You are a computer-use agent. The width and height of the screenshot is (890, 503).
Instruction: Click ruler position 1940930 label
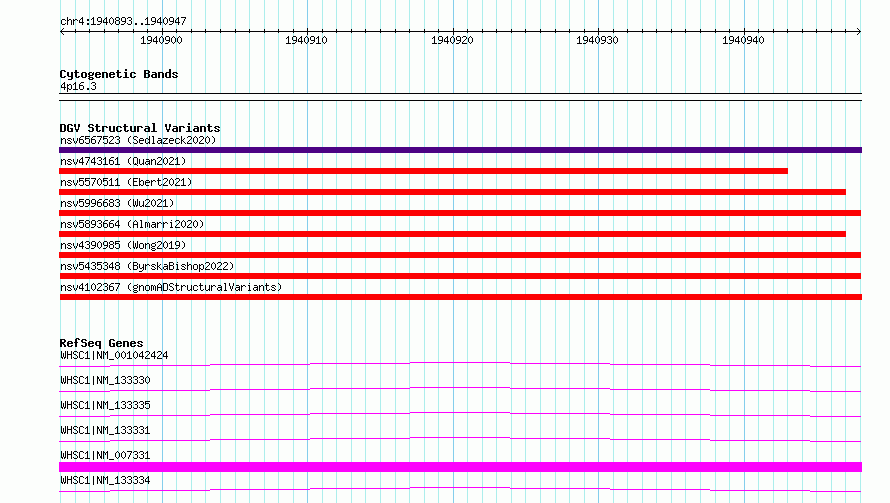pos(597,40)
